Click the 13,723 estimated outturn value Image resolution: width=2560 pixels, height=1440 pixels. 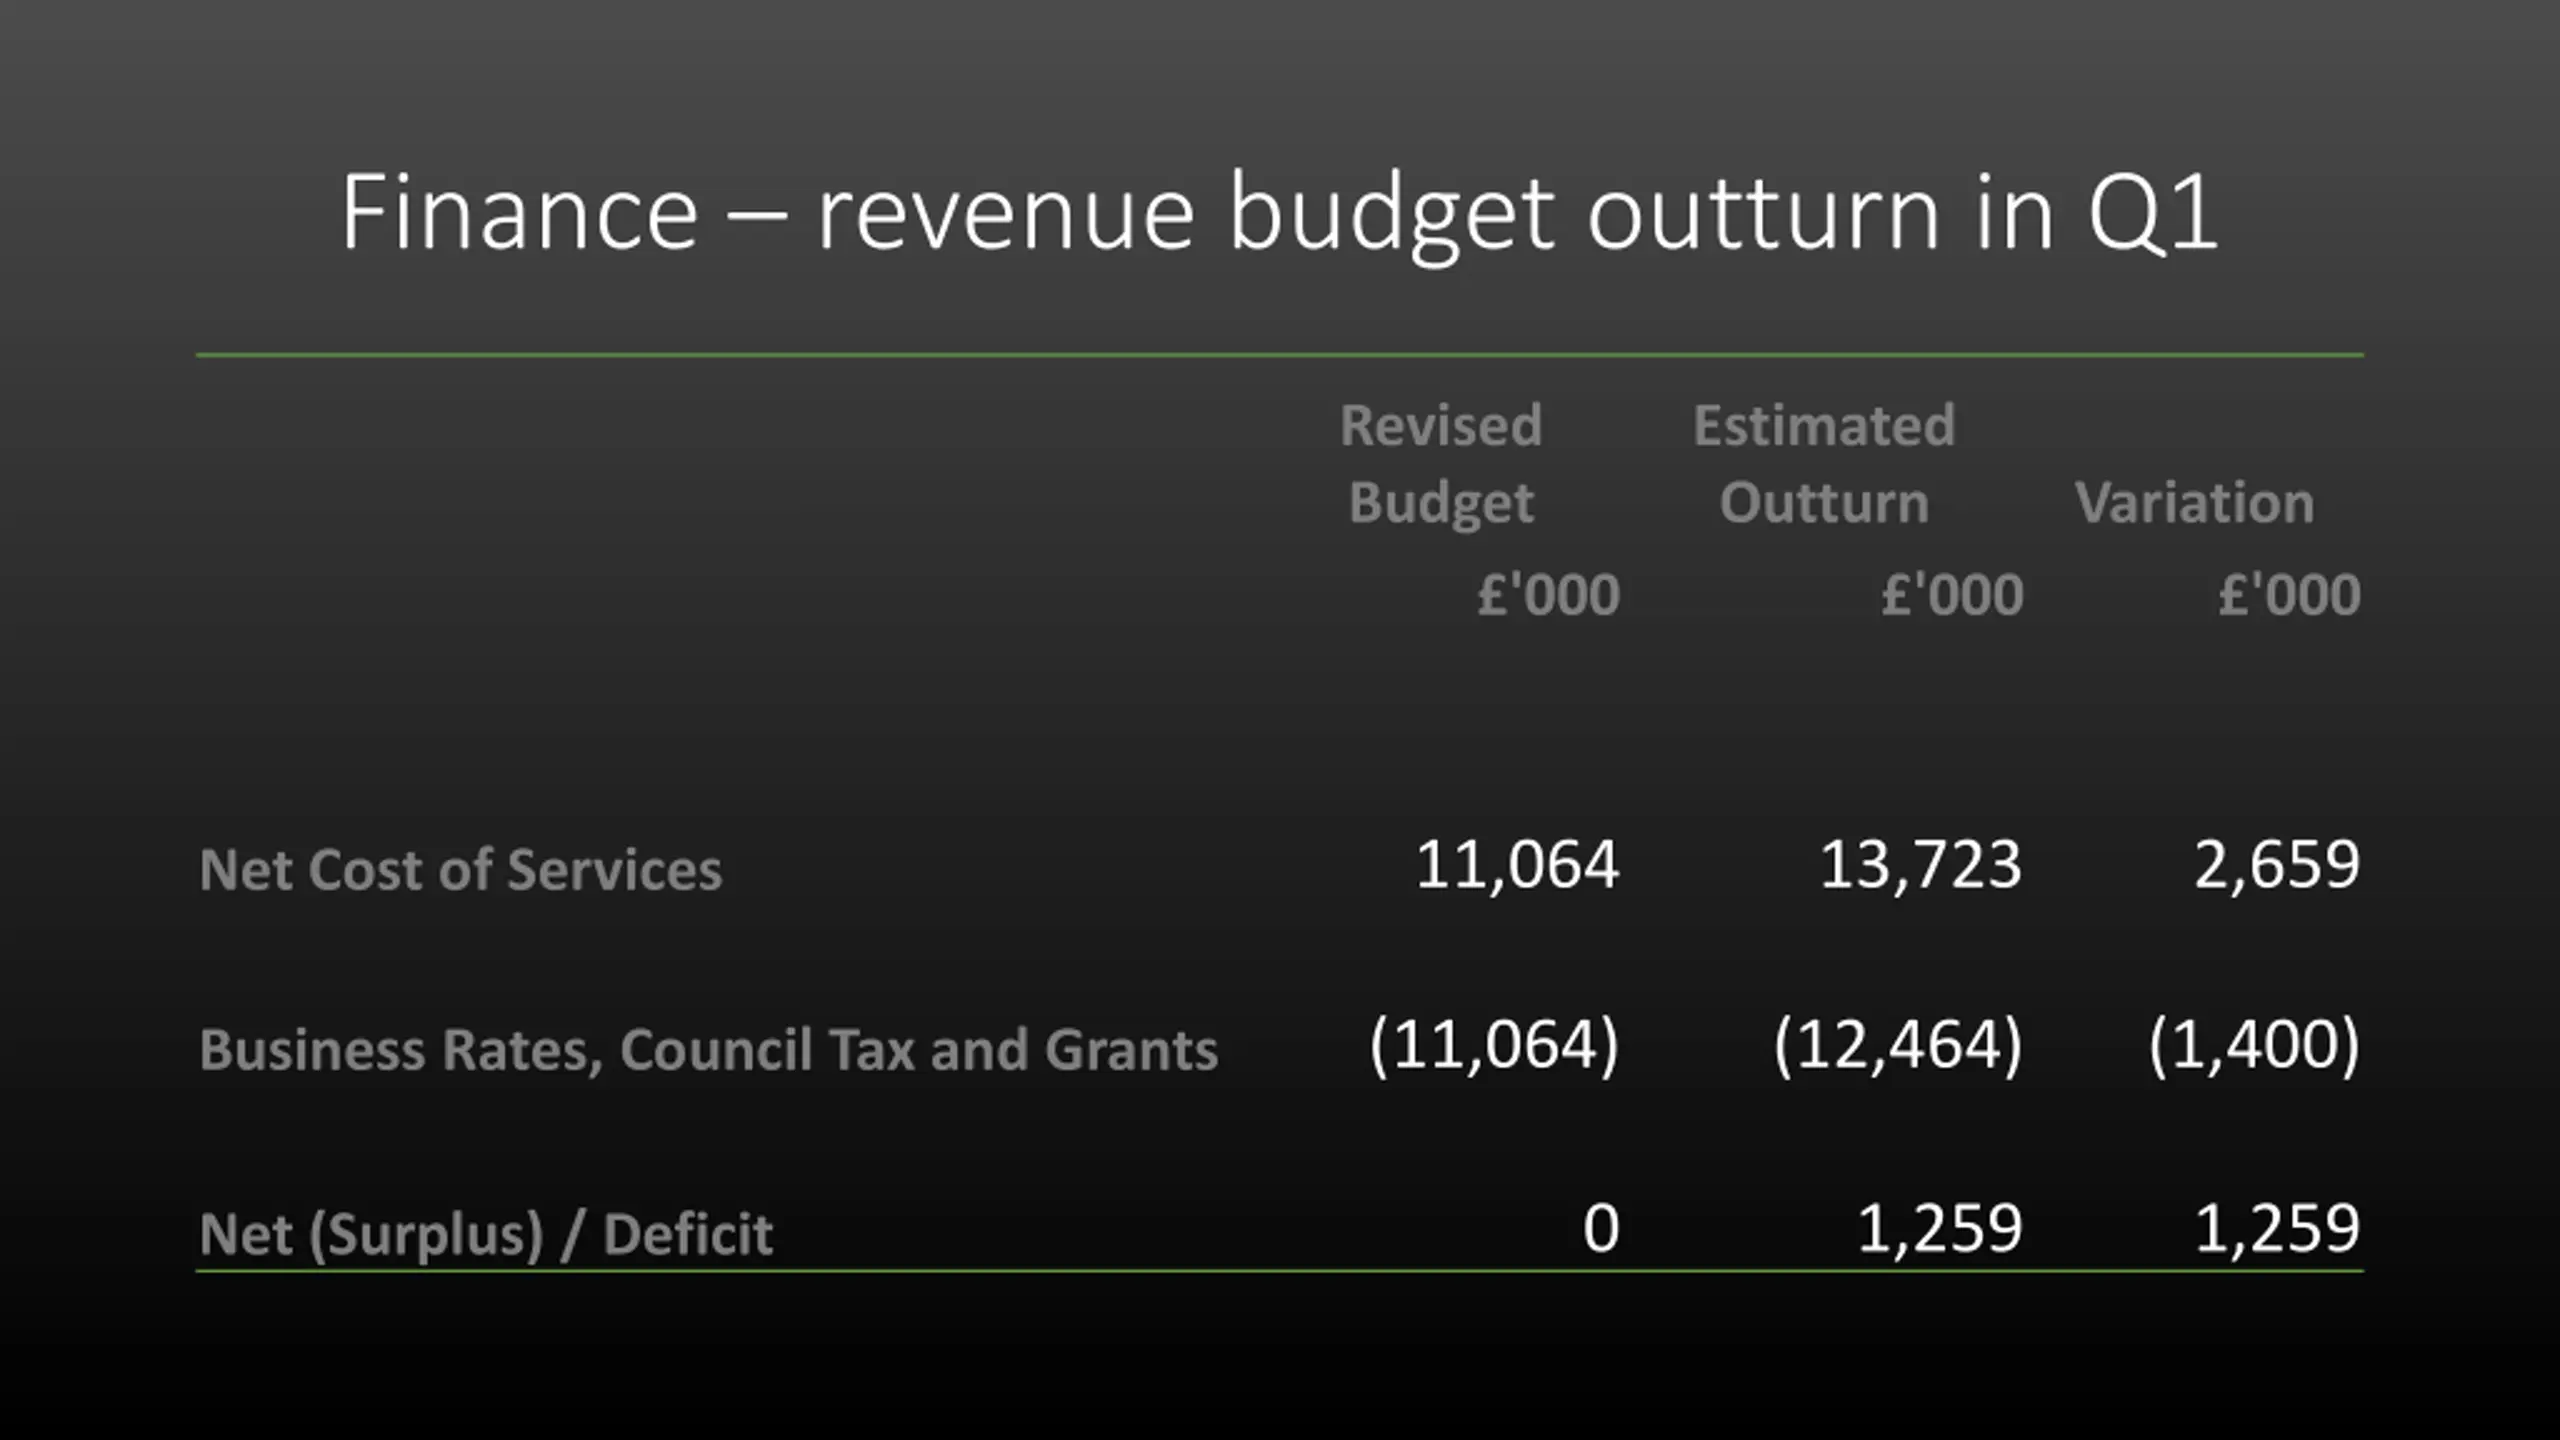click(x=1921, y=865)
